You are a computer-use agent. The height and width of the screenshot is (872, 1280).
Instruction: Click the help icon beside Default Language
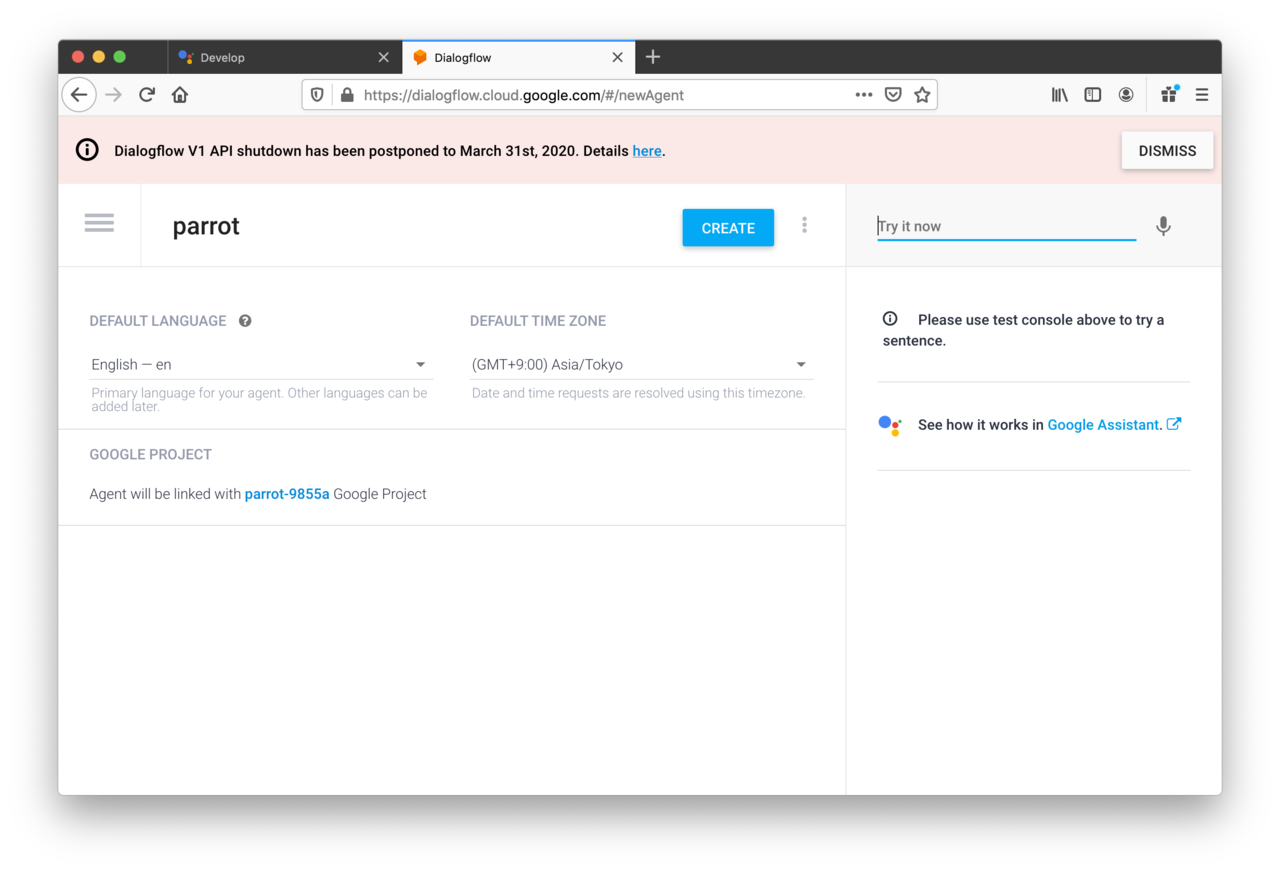(x=245, y=321)
